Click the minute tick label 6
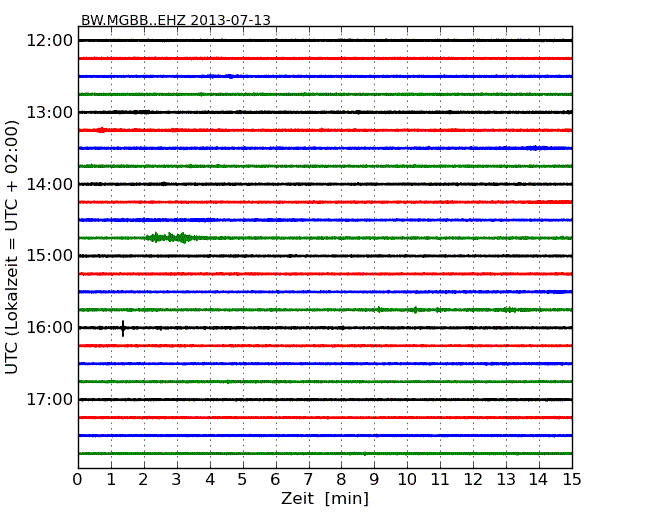Screen dimensions: 650x520 275,479
